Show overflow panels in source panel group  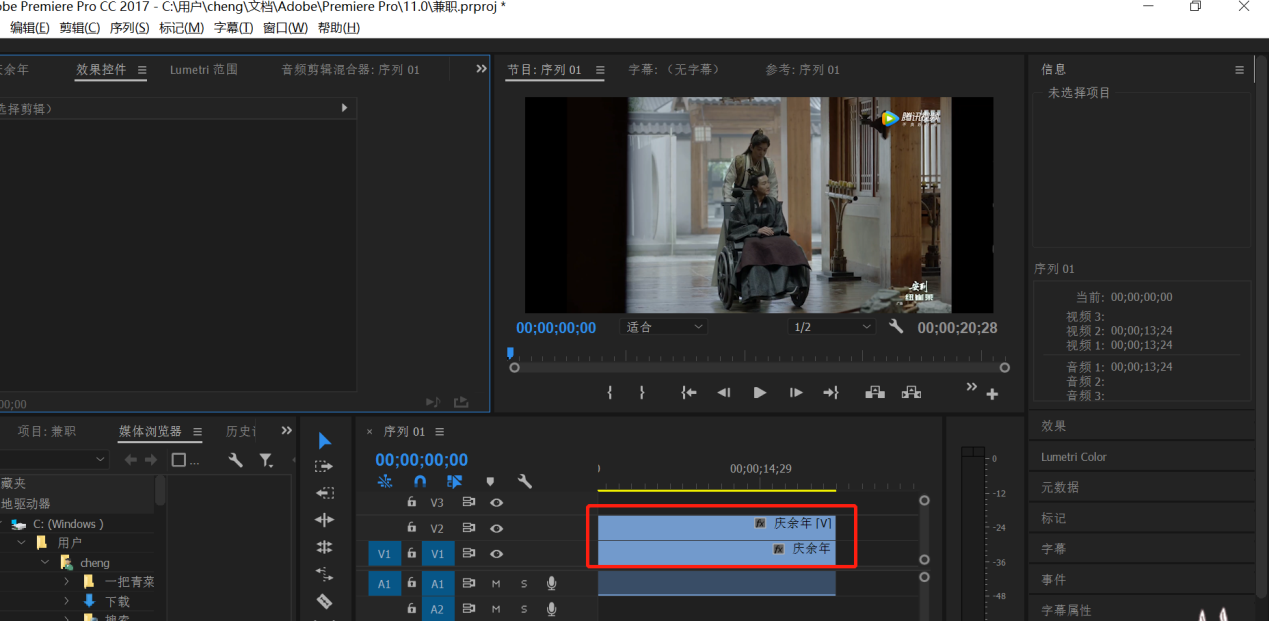[481, 69]
